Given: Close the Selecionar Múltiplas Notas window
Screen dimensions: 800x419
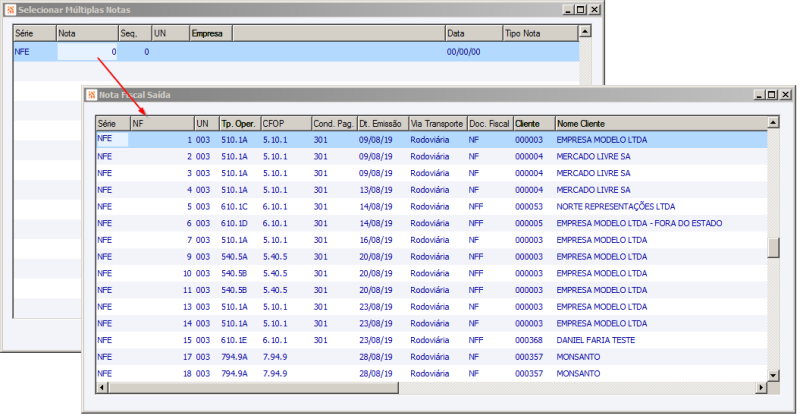Looking at the screenshot, I should click(x=594, y=9).
